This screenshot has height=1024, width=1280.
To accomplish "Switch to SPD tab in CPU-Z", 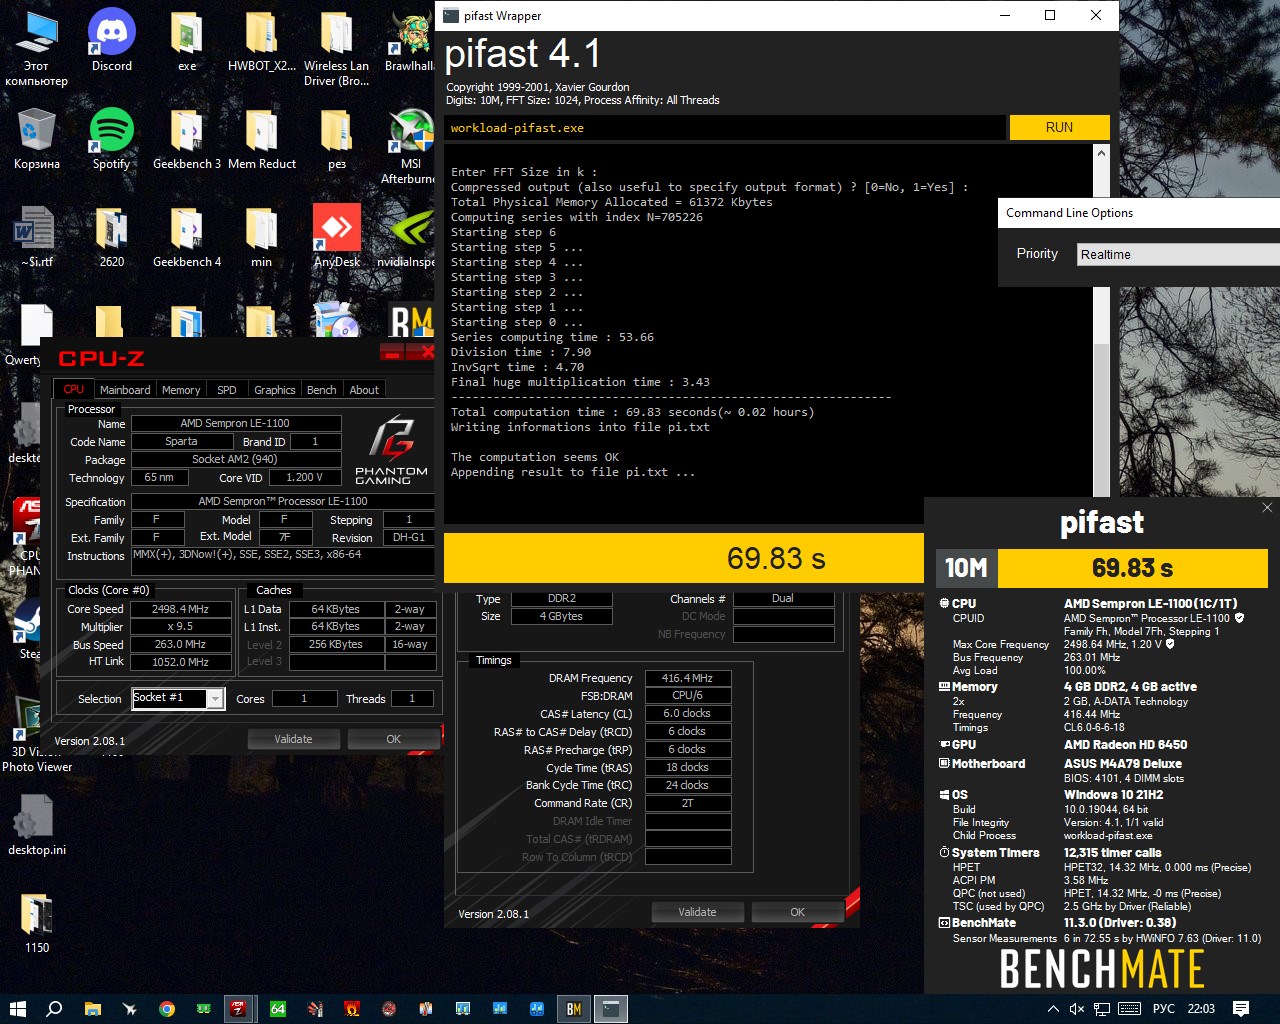I will [227, 390].
